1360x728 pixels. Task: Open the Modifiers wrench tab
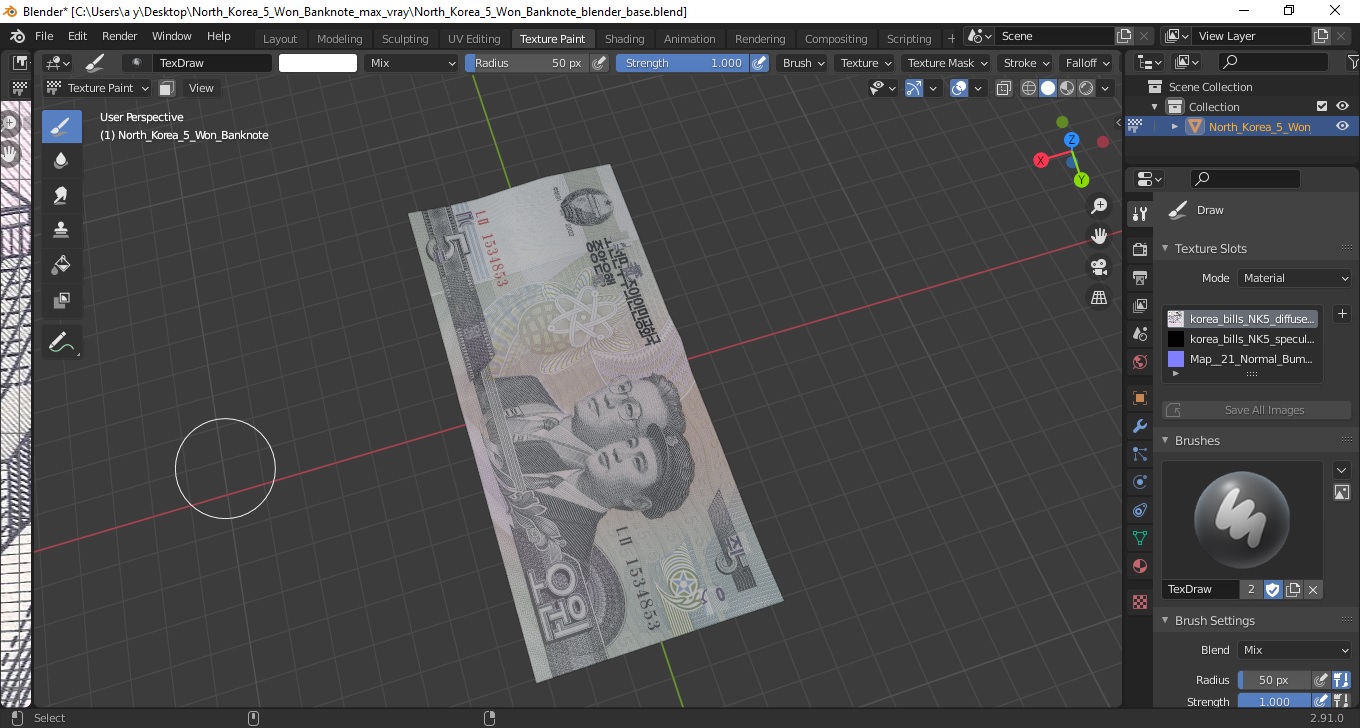[1139, 426]
